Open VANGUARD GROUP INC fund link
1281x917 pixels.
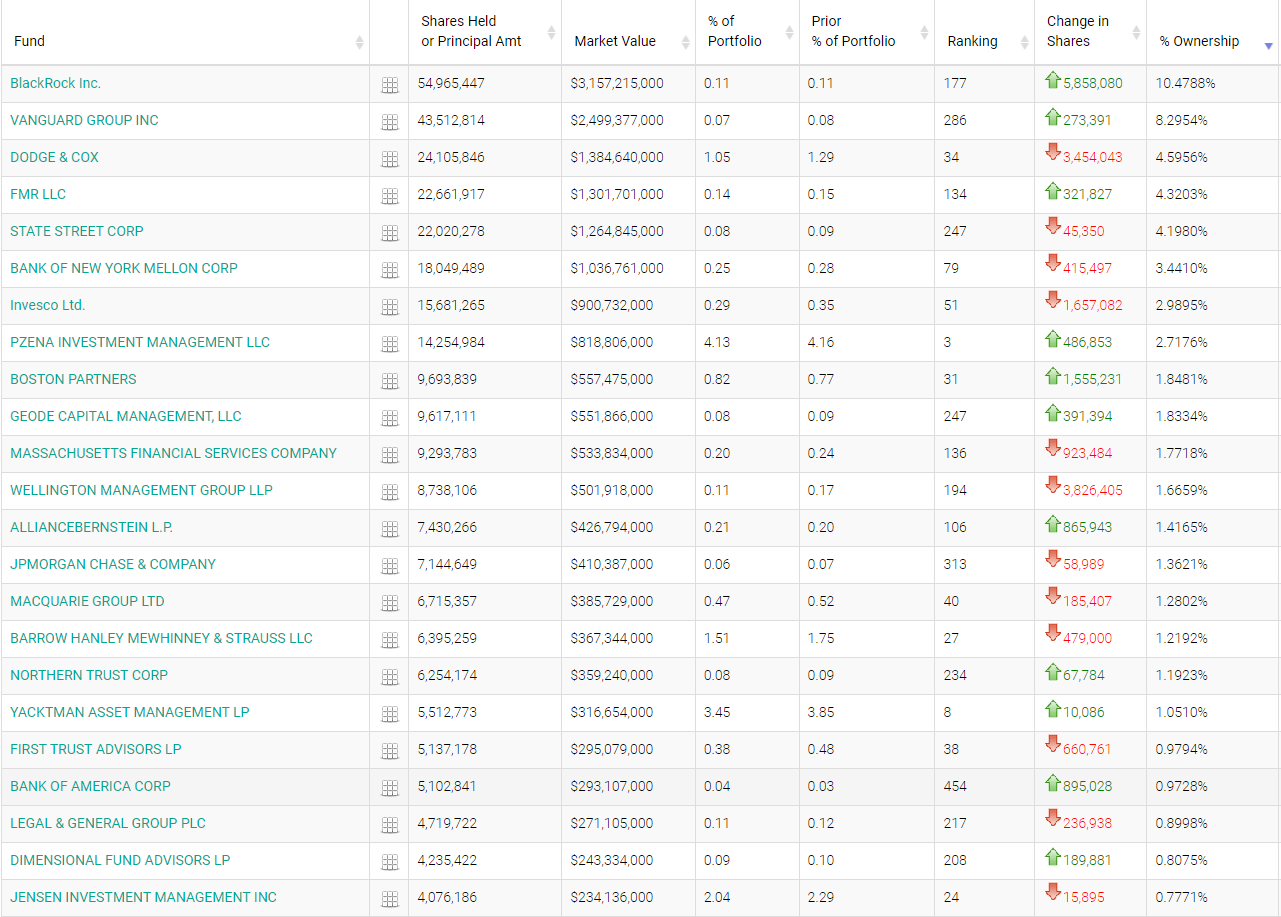[84, 120]
